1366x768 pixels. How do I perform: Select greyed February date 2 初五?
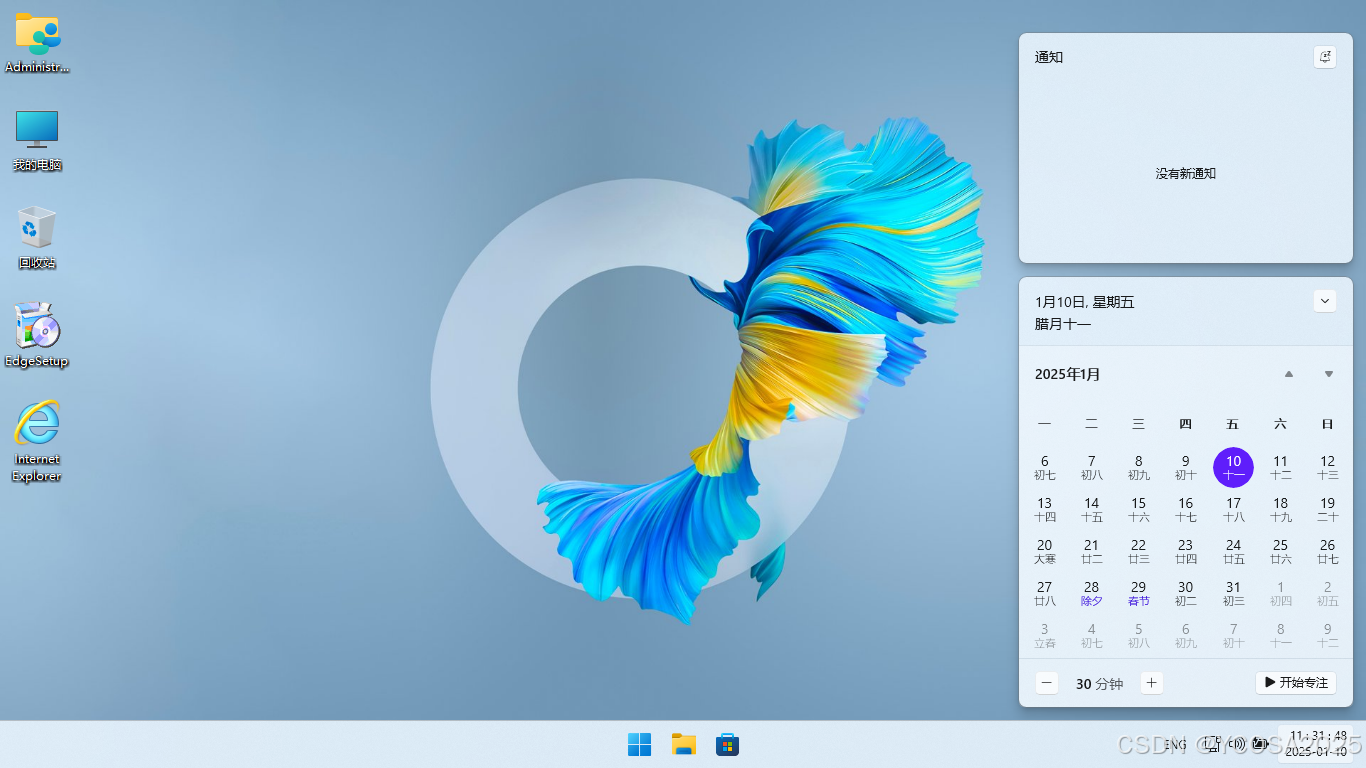click(1327, 593)
